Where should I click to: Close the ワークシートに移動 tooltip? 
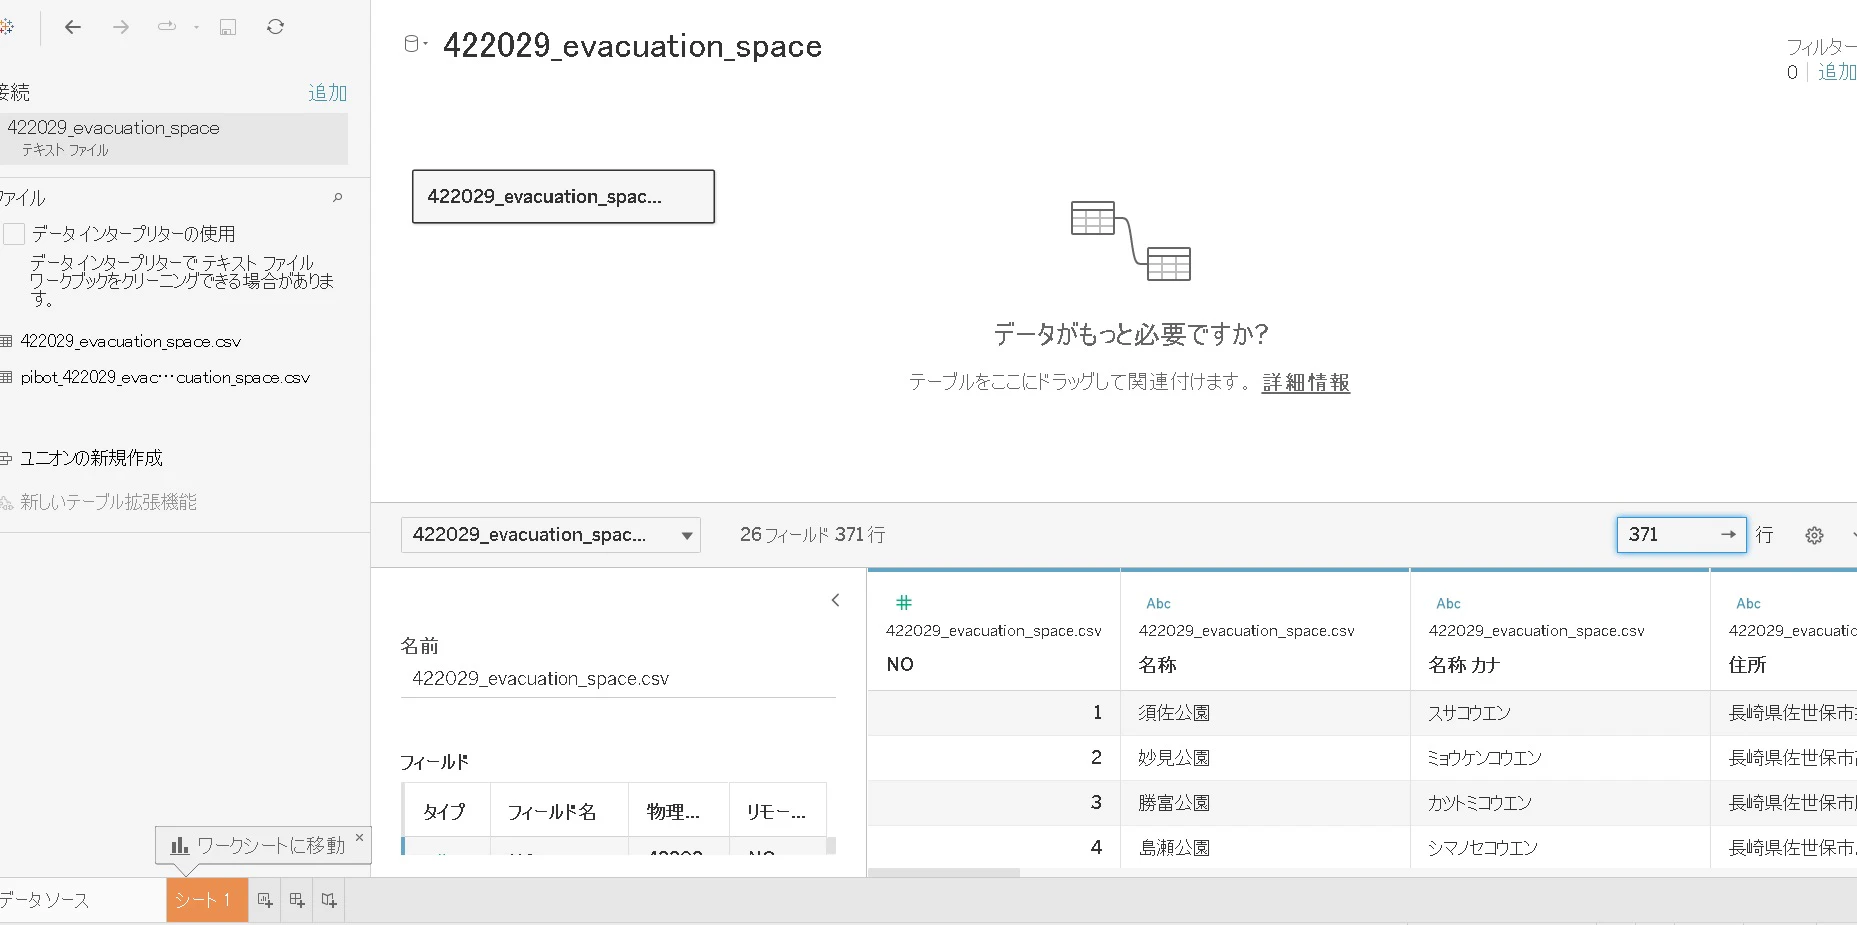point(359,837)
